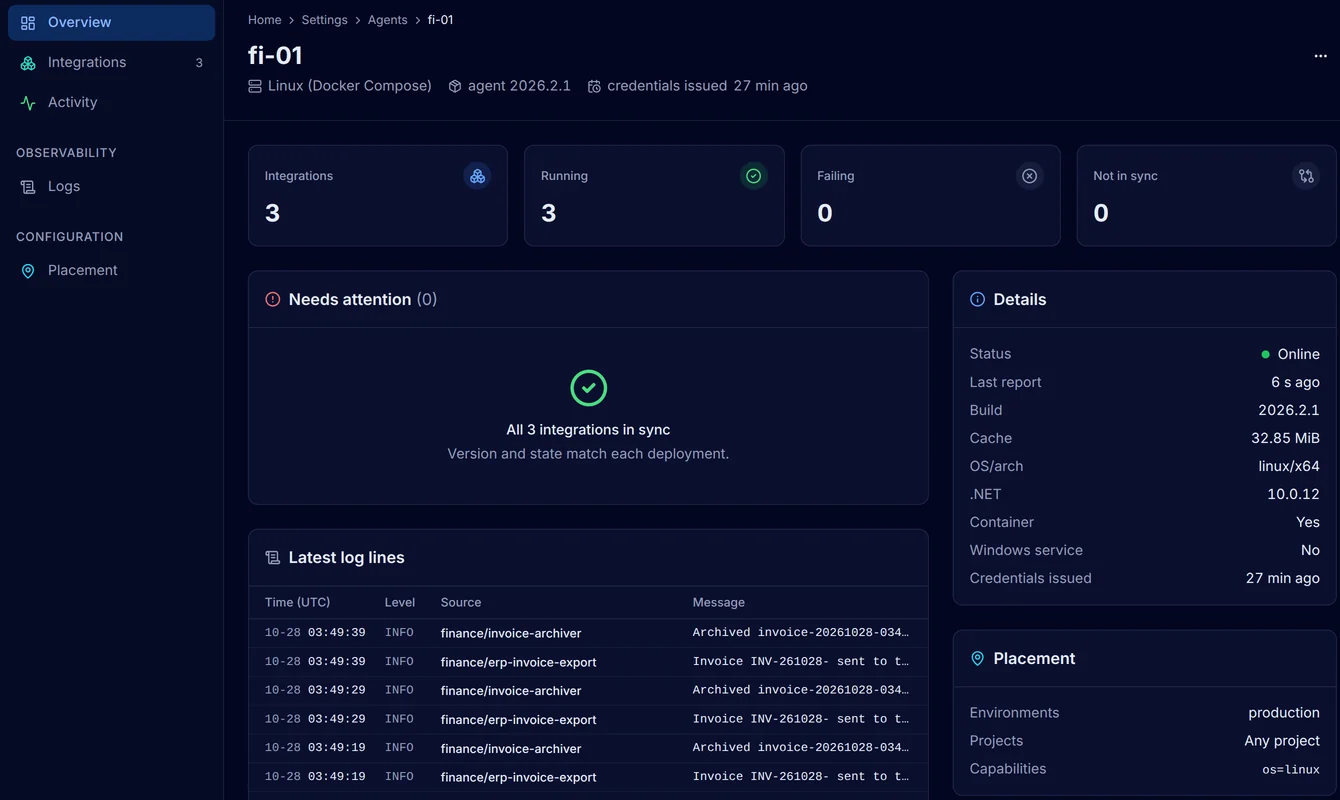This screenshot has height=800, width=1340.
Task: Click the Cache value 32.85 MiB
Action: point(1285,438)
